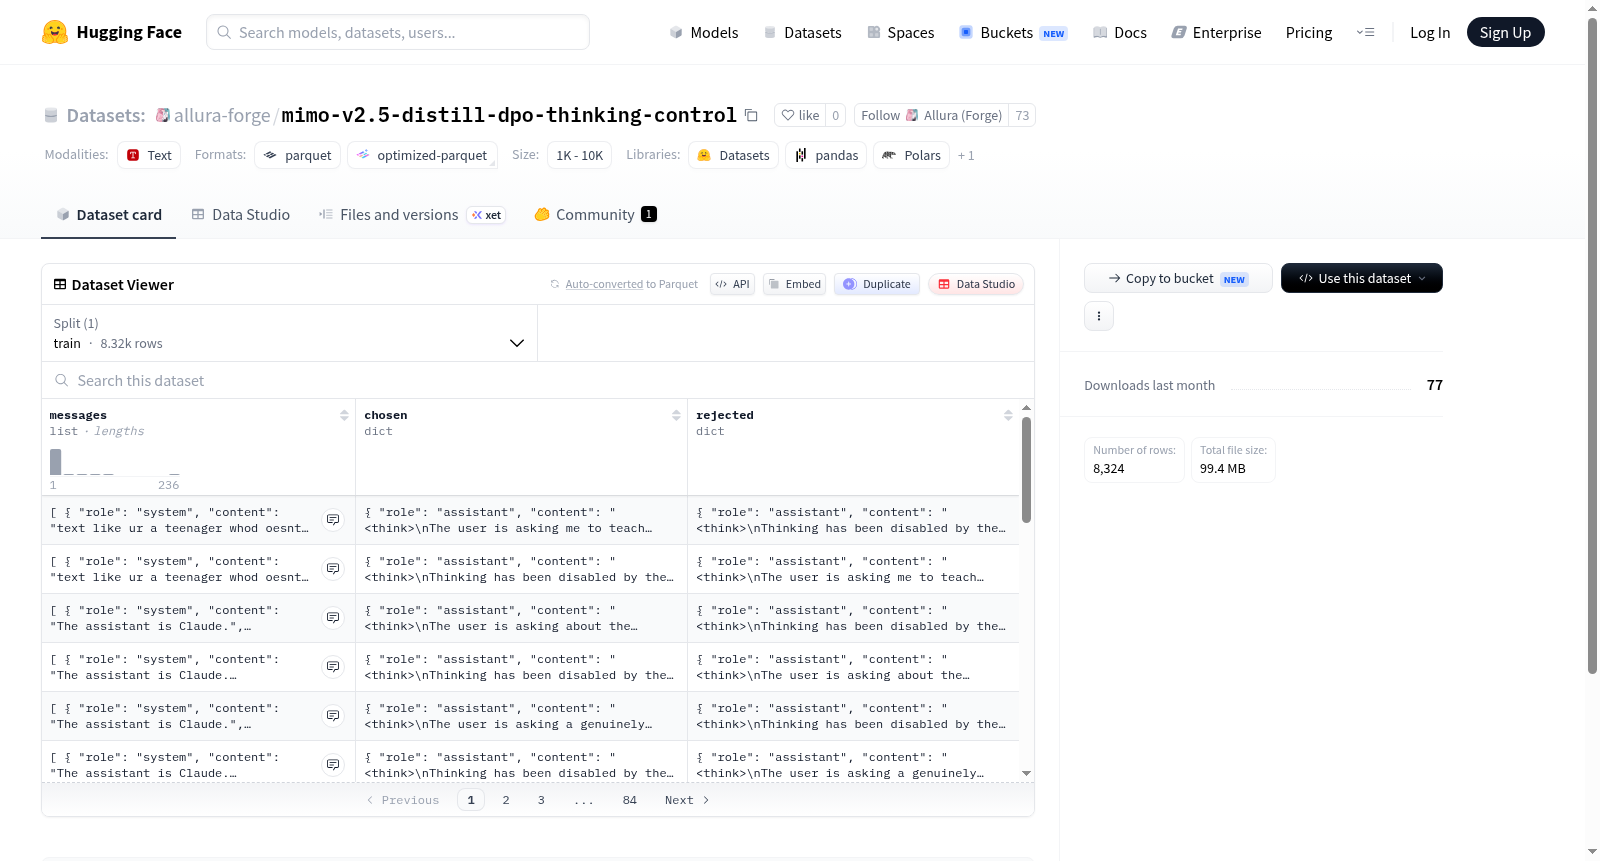Click the Text modality tag

pos(149,155)
